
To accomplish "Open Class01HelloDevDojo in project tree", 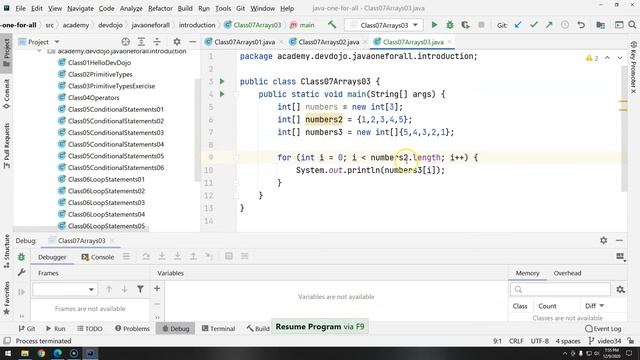I will point(99,62).
